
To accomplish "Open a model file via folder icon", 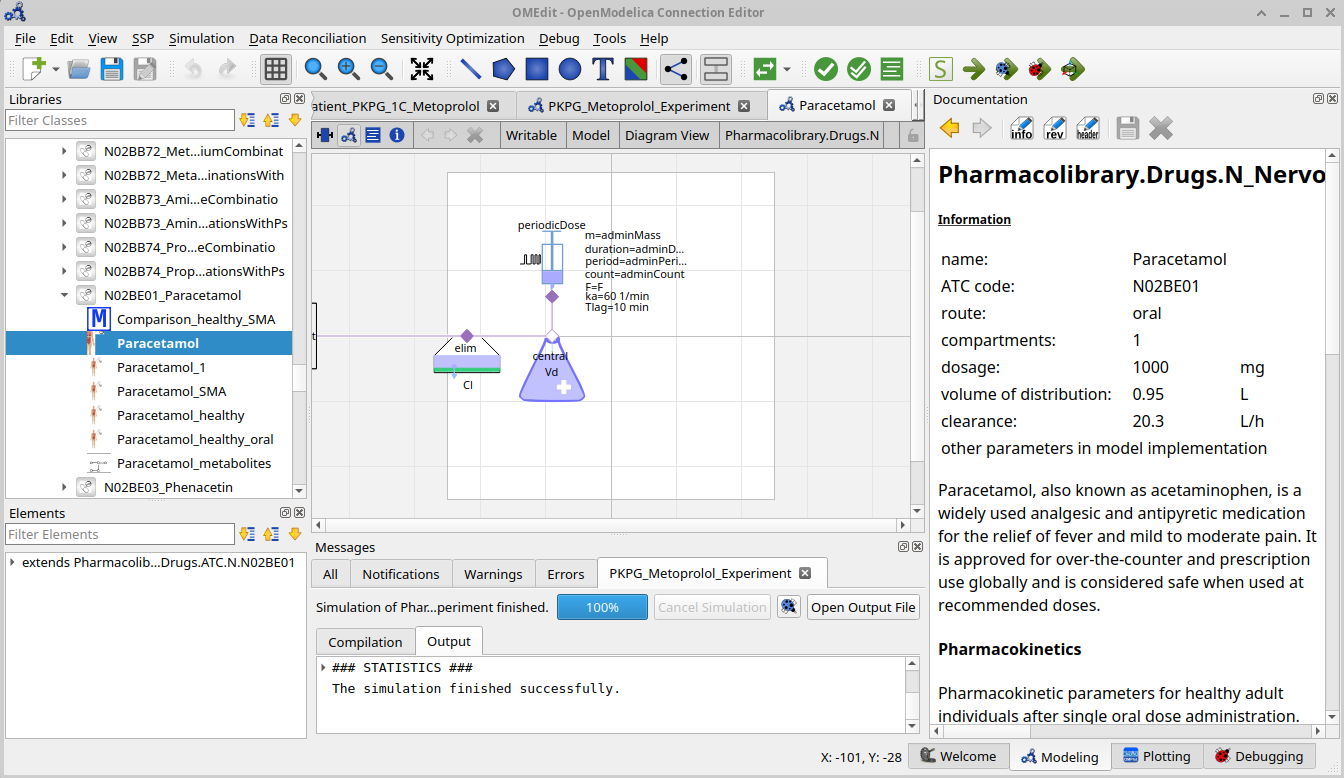I will click(x=79, y=69).
